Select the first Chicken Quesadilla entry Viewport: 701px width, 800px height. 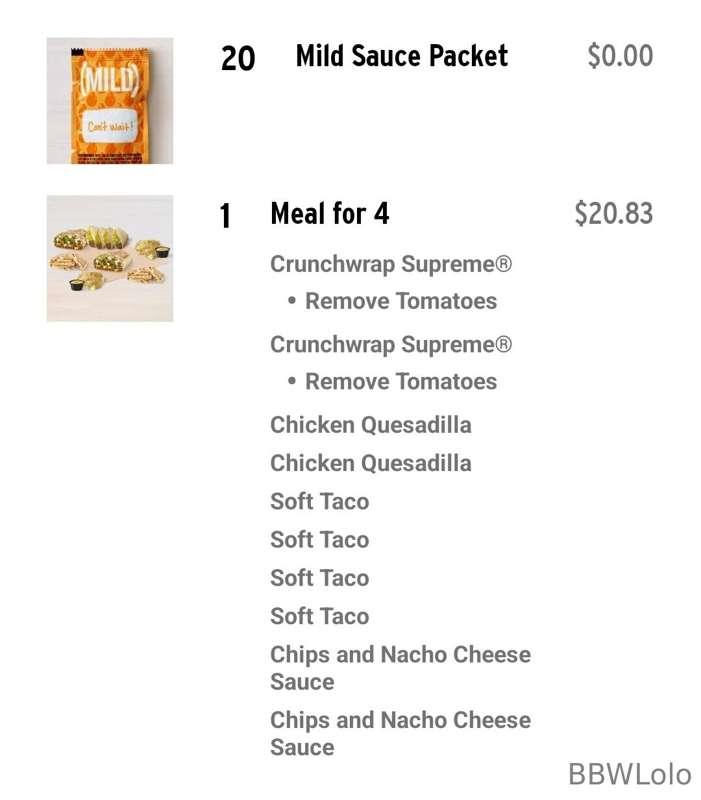pos(370,425)
